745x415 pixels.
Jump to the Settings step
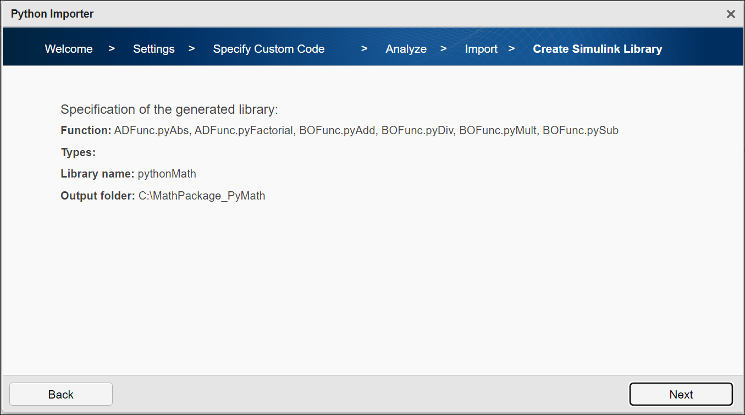[153, 49]
